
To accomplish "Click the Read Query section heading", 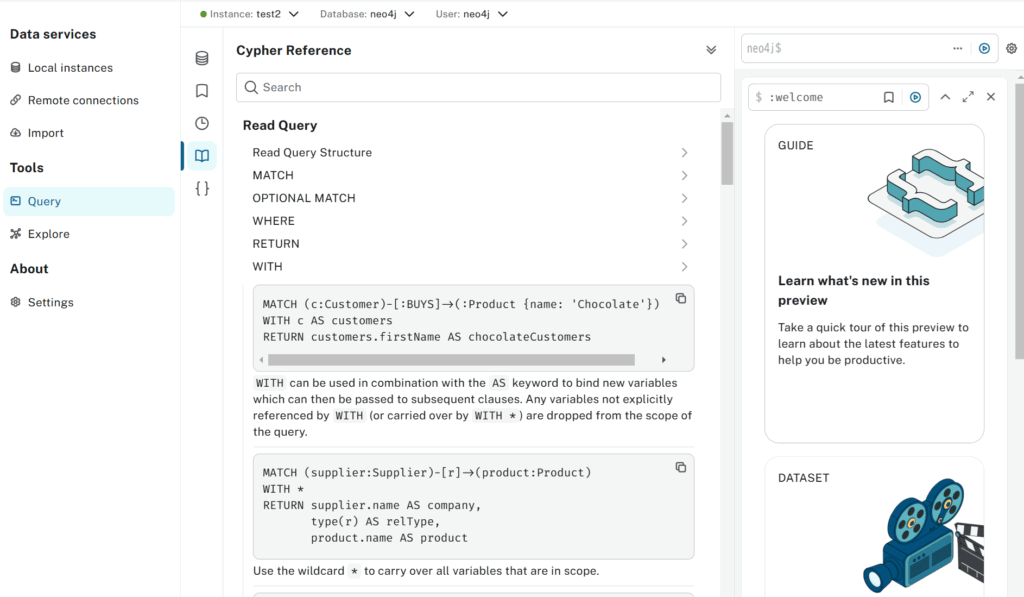I will pyautogui.click(x=280, y=125).
